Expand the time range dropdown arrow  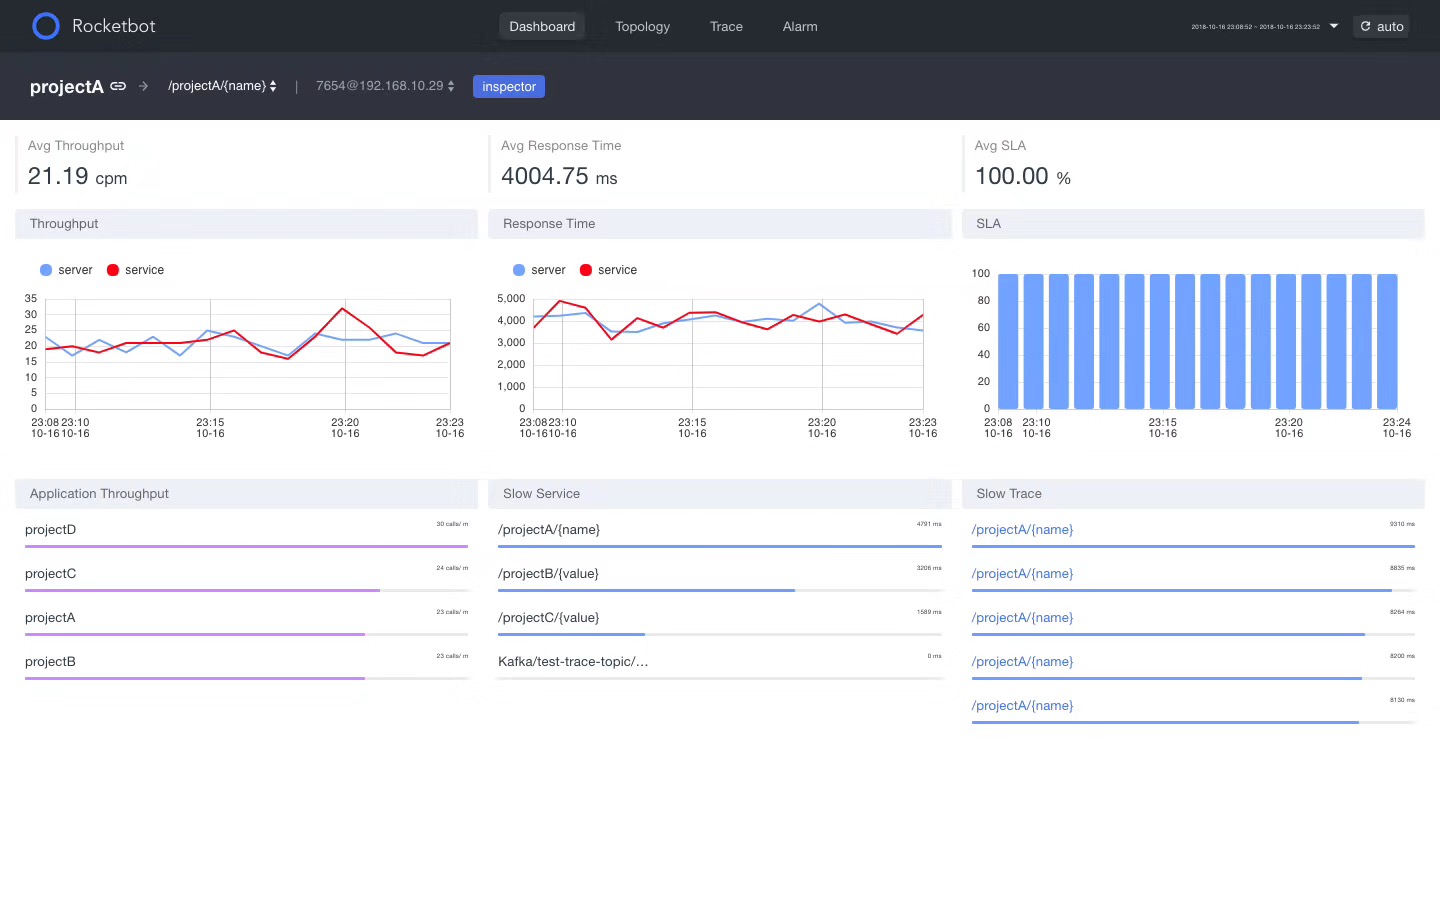pos(1334,26)
